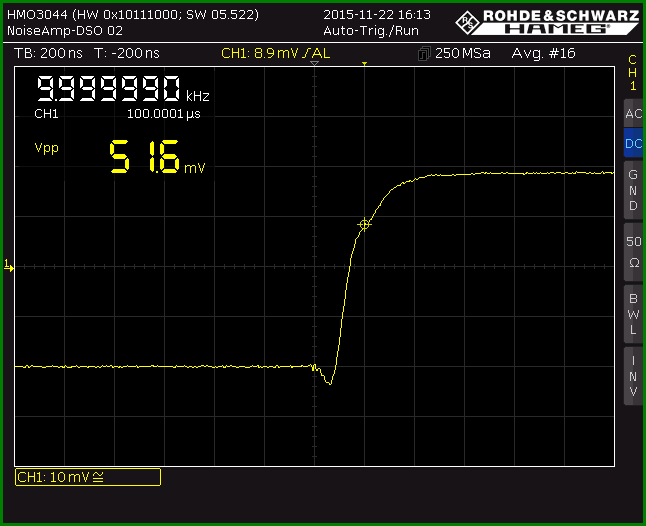
Task: Click the trigger point crosshair on waveform
Action: [x=364, y=224]
